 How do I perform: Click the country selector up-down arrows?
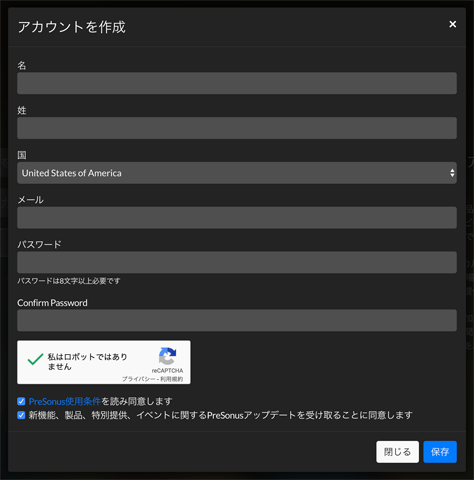[x=452, y=173]
